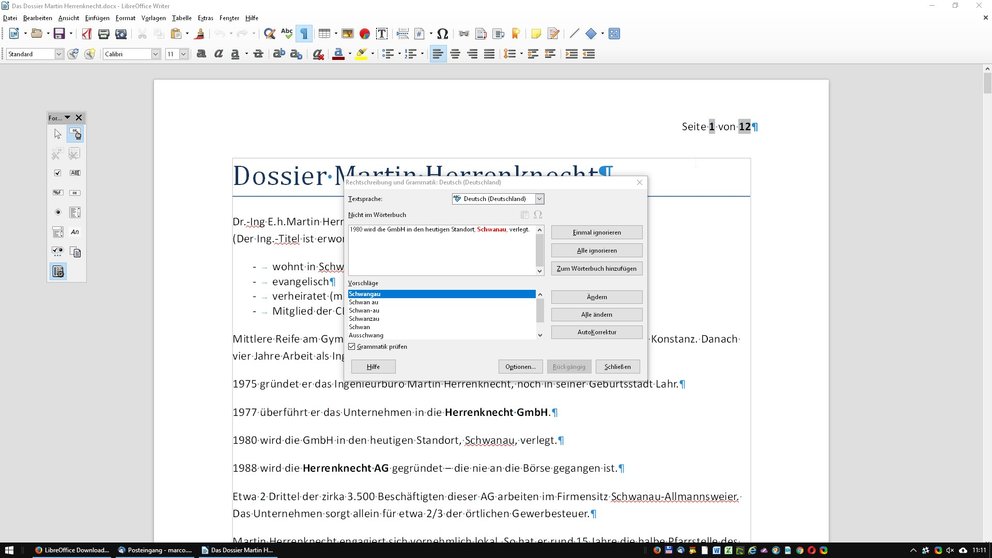Click the Abc spelling check icon

pyautogui.click(x=287, y=34)
